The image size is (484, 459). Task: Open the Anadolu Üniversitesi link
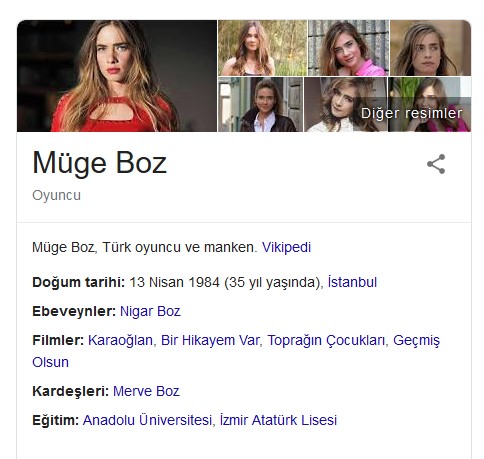point(147,420)
